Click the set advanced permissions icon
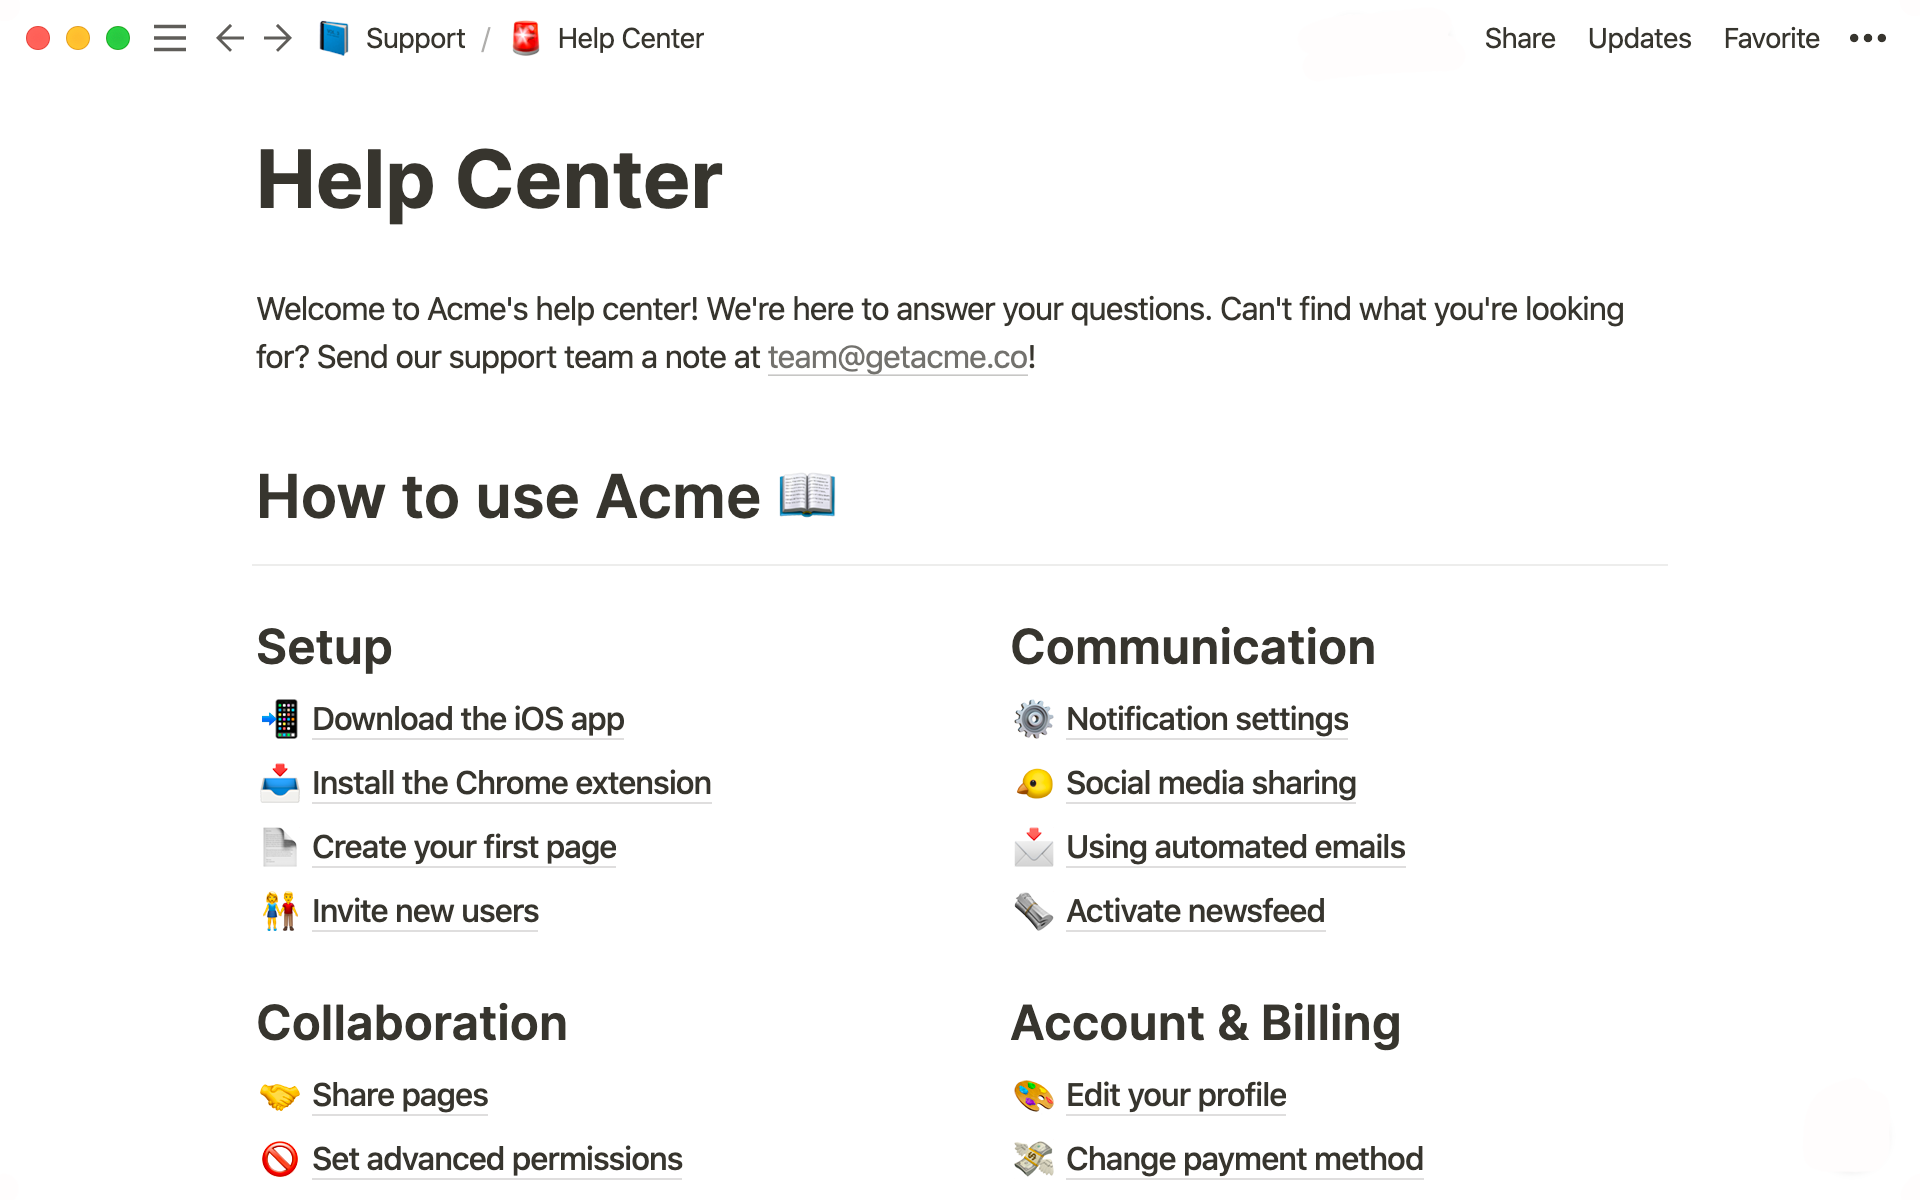This screenshot has width=1920, height=1200. tap(276, 1157)
